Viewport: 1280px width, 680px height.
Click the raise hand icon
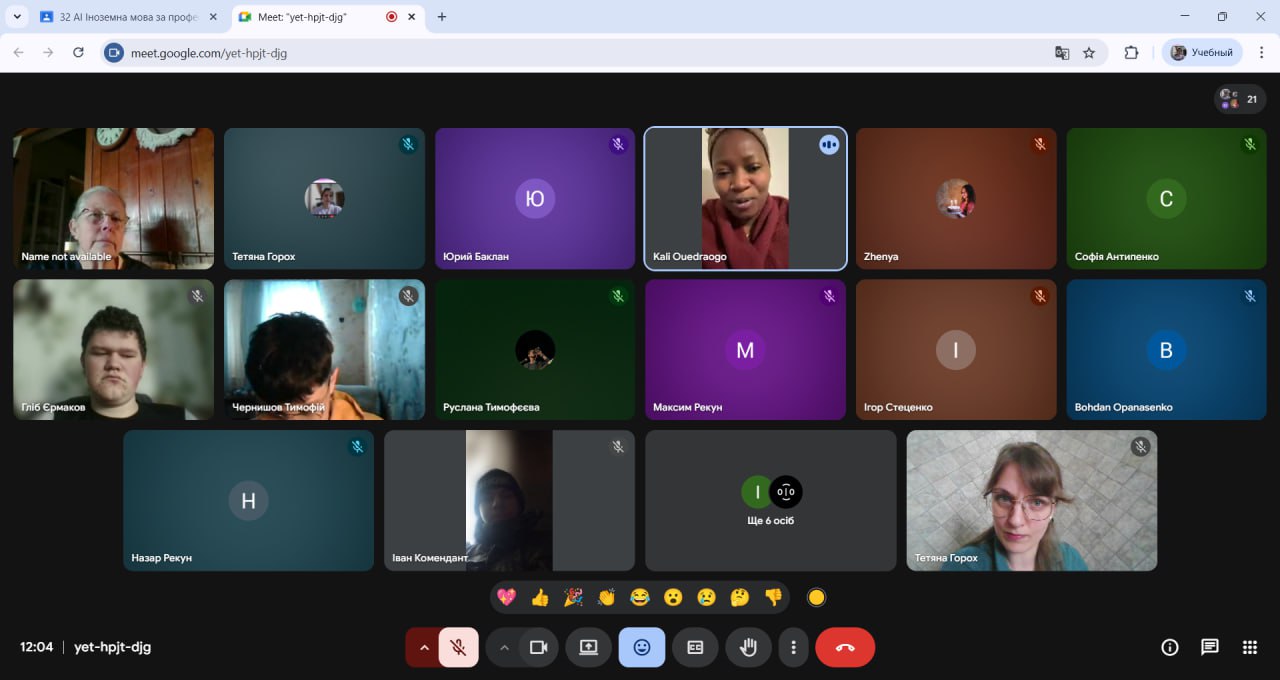tap(748, 647)
